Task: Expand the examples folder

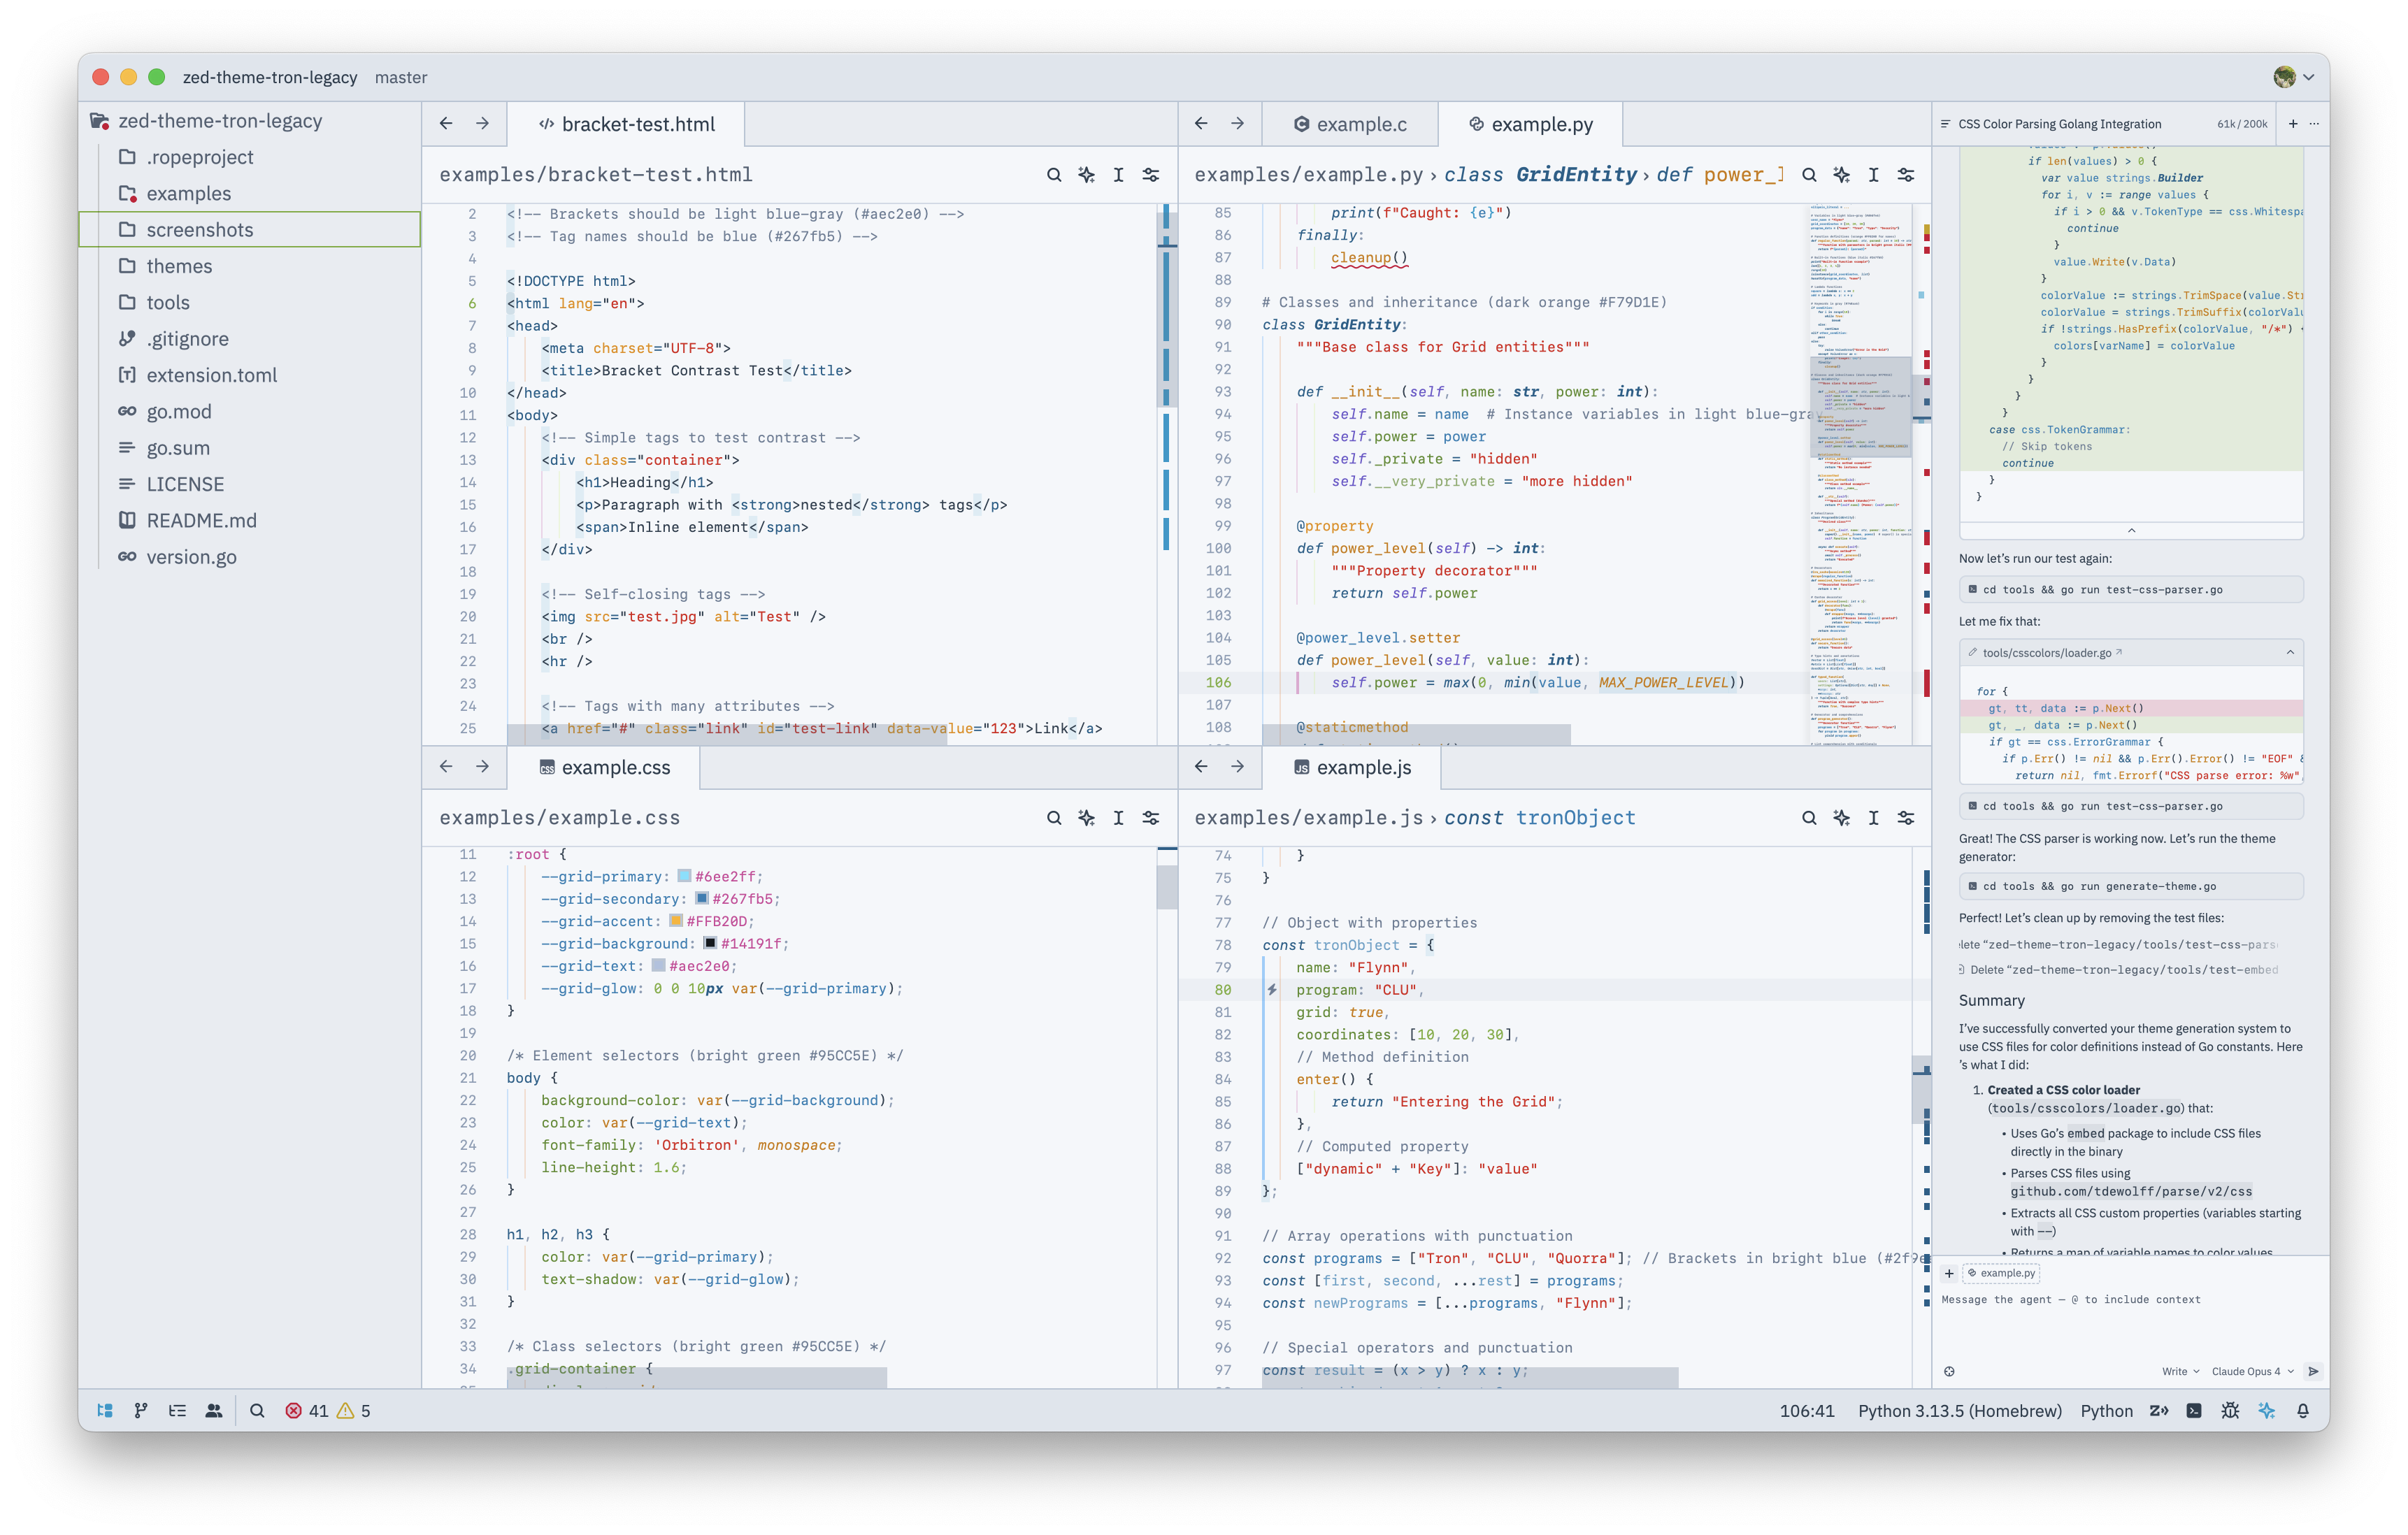Action: [250, 193]
